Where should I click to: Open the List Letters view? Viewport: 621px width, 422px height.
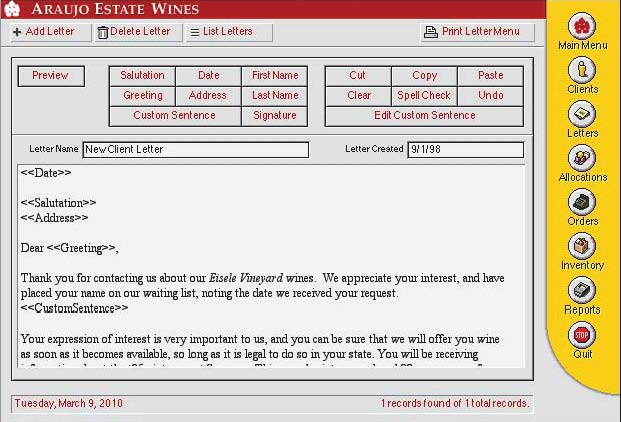(x=229, y=32)
